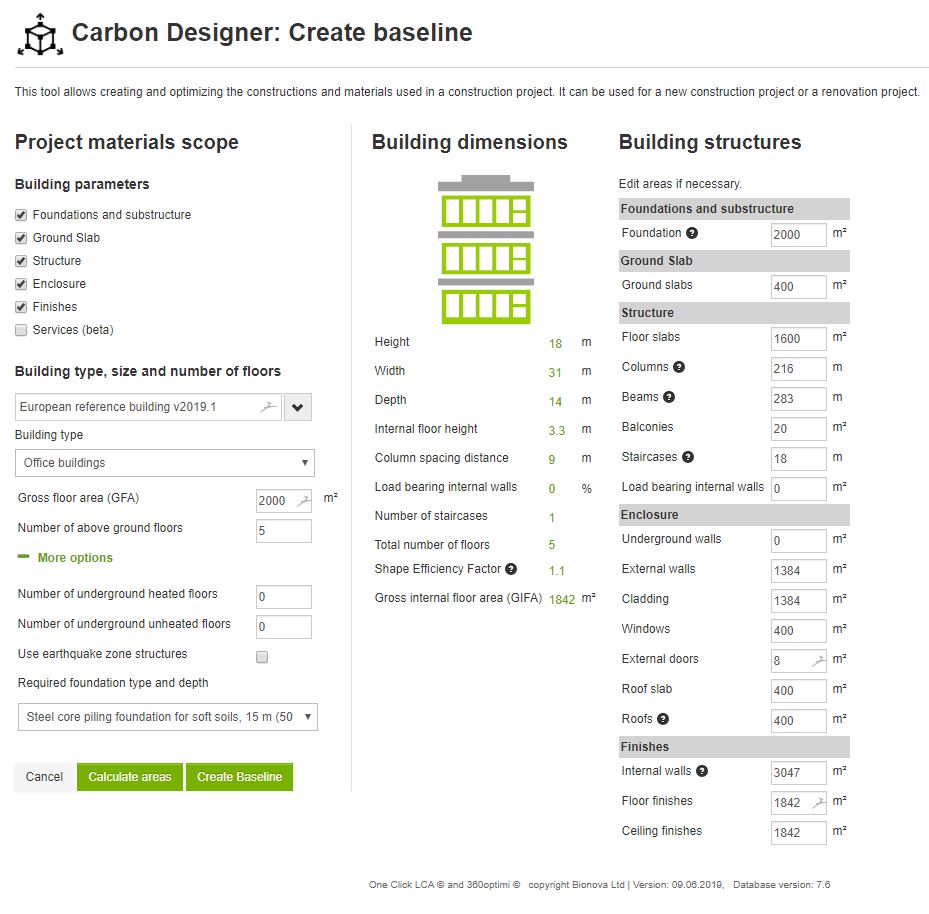Uncheck the Ground Slab checkbox
Viewport: 929px width, 914px height.
pyautogui.click(x=21, y=238)
